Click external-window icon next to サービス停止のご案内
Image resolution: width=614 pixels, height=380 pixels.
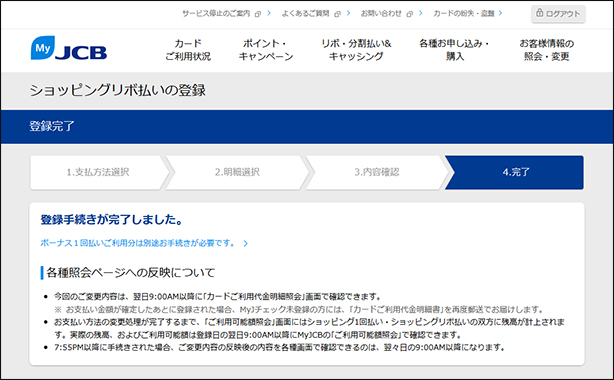tap(258, 14)
